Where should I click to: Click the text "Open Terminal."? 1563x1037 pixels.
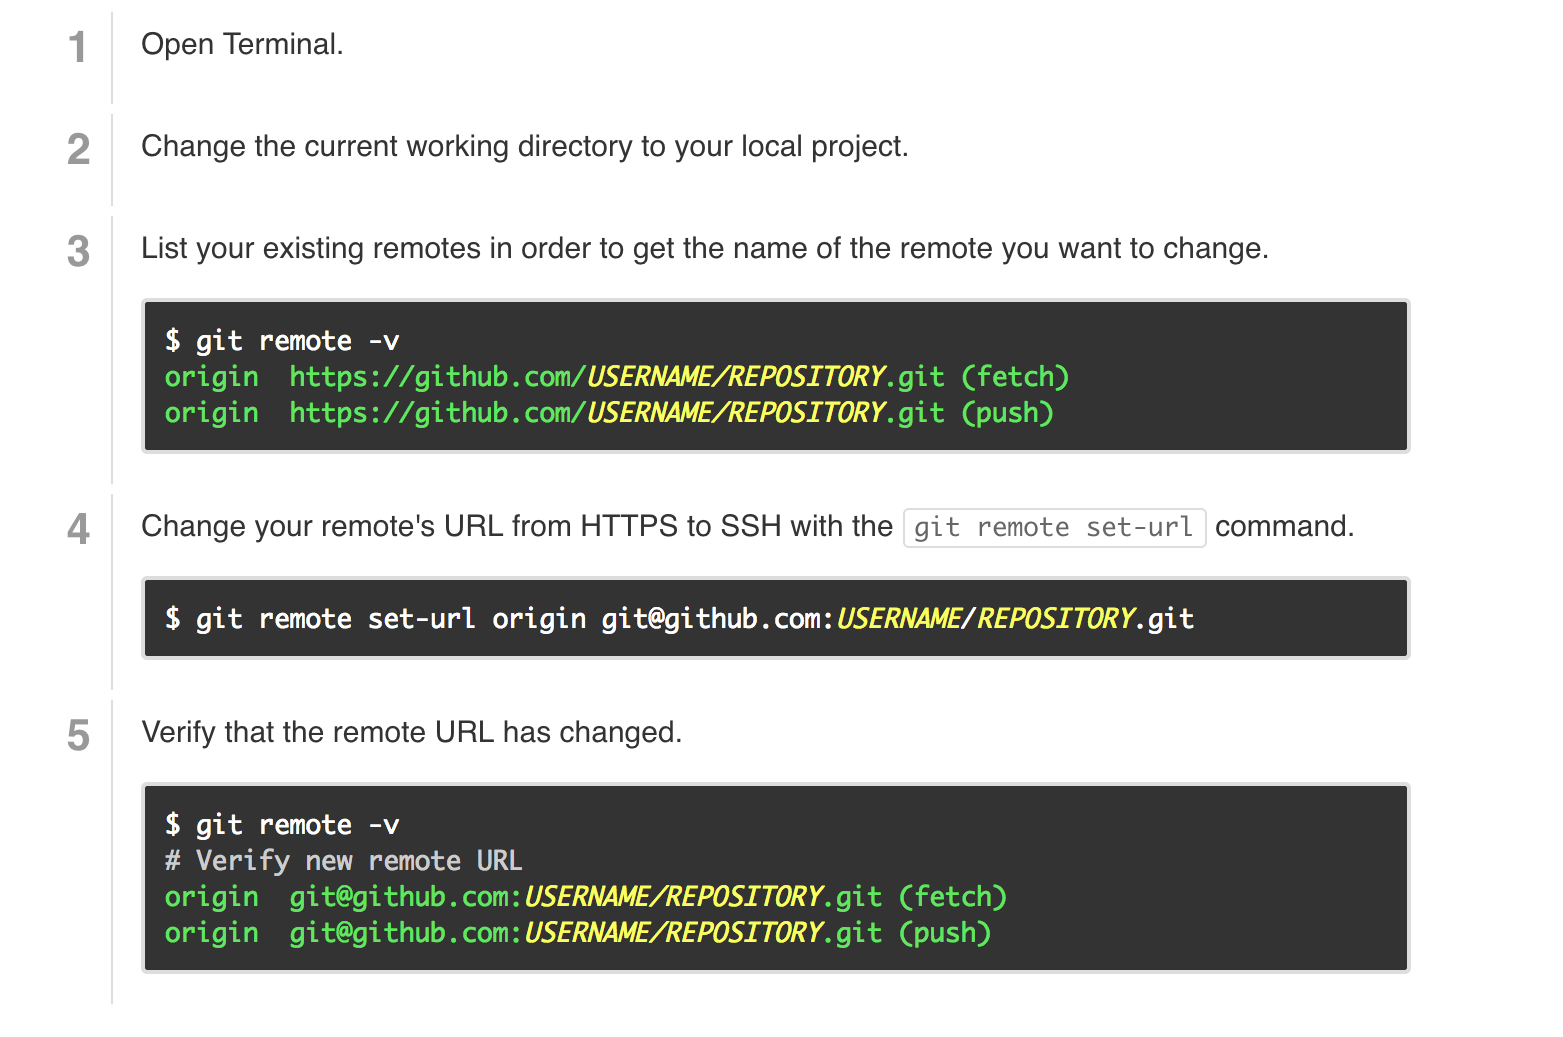(x=242, y=45)
